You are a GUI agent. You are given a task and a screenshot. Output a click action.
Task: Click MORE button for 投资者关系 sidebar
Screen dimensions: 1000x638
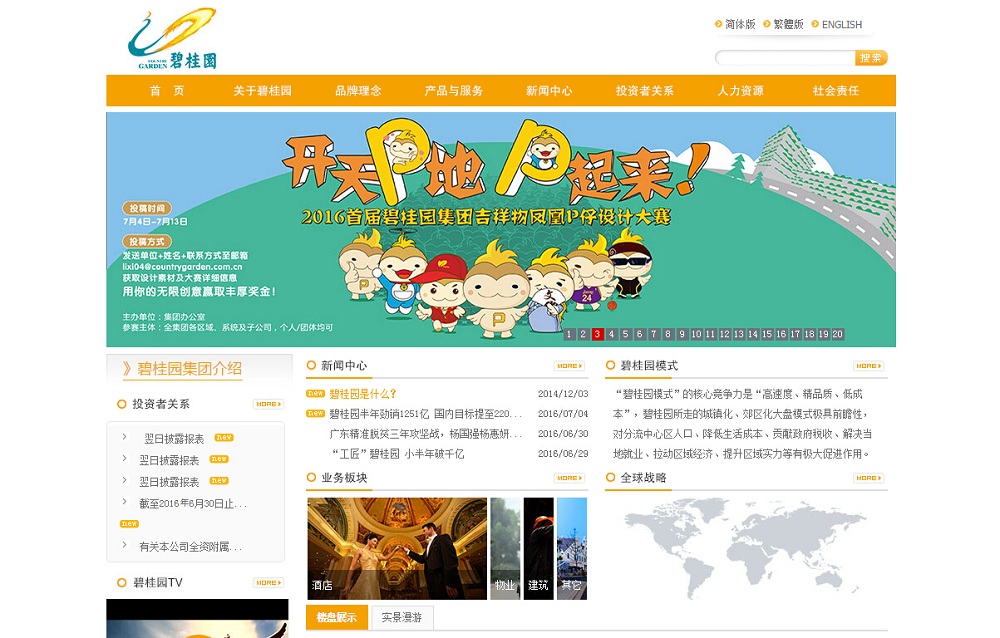coord(268,404)
